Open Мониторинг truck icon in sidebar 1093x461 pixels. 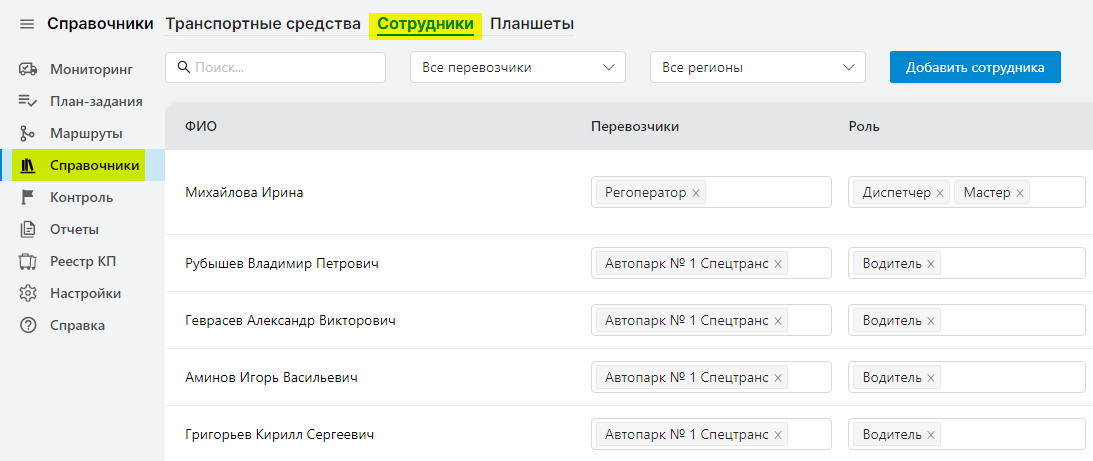click(28, 69)
